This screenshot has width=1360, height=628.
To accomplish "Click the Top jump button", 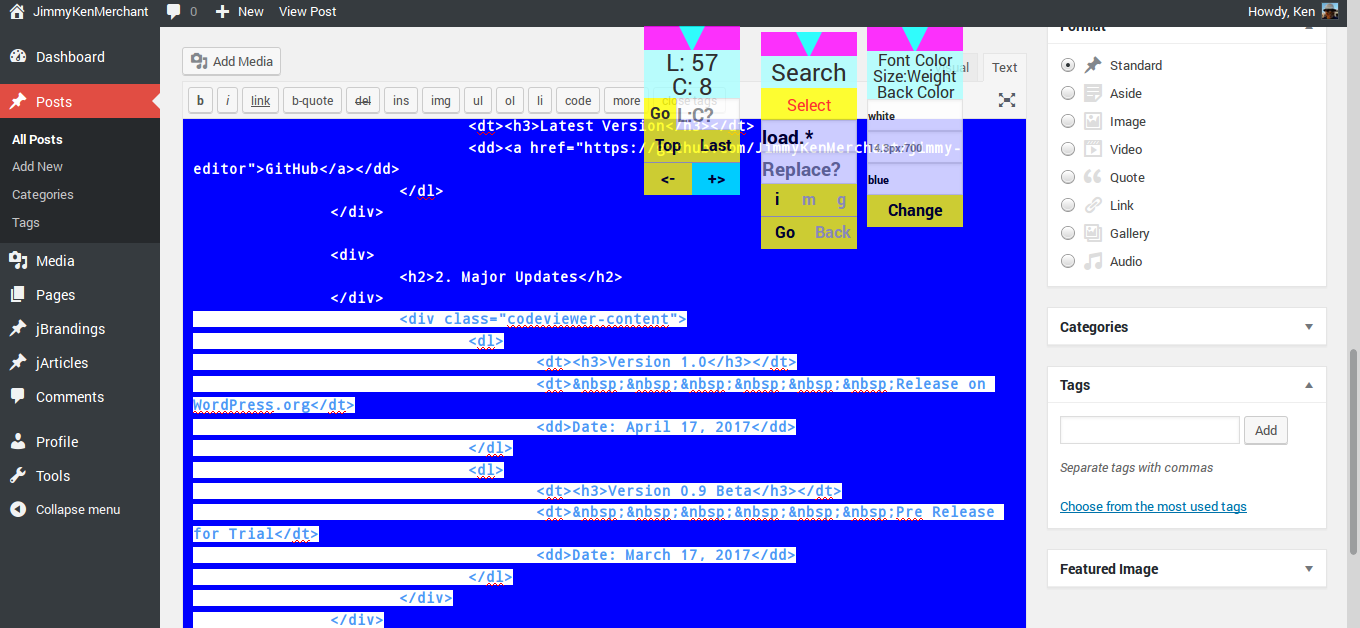I will pos(668,146).
